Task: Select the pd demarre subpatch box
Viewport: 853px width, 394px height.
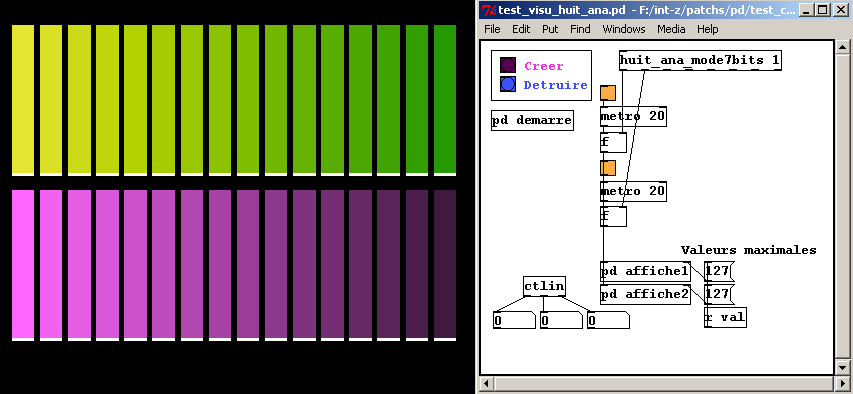Action: coord(532,120)
